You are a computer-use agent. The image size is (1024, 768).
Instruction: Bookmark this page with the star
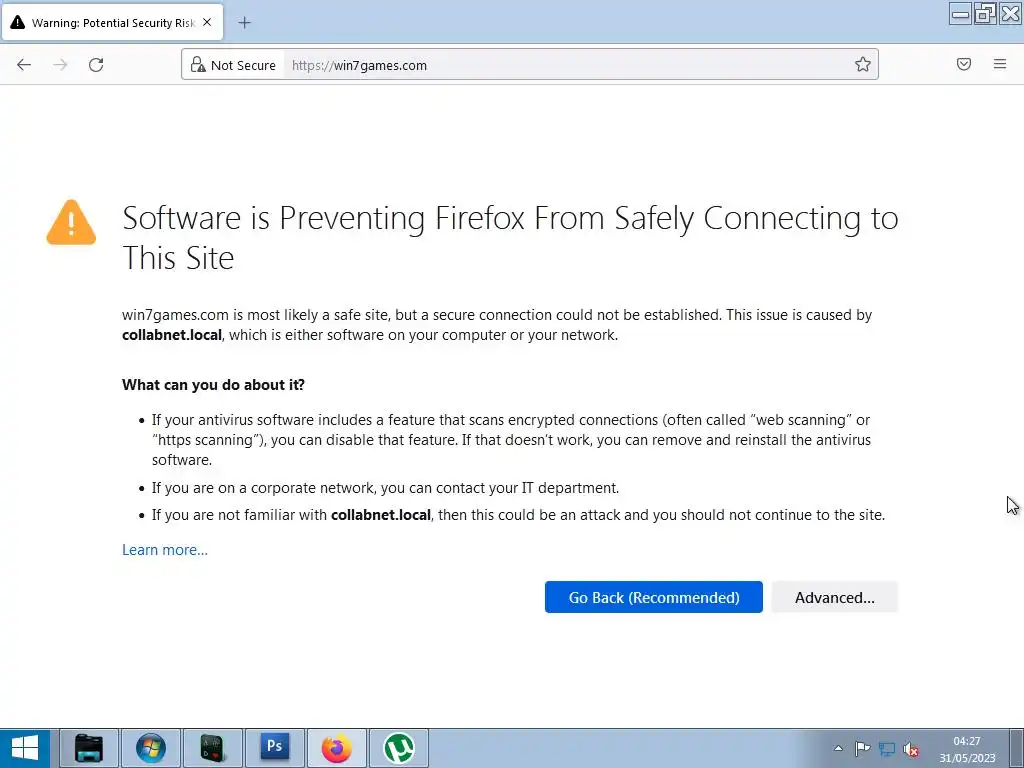tap(863, 64)
